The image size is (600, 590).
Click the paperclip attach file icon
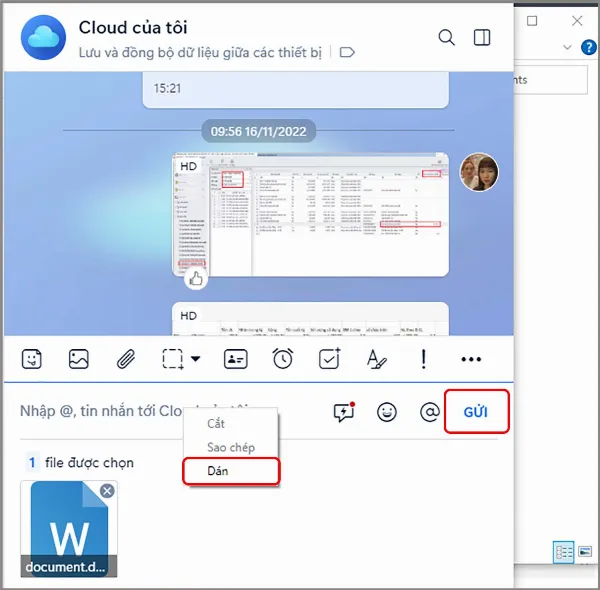pyautogui.click(x=126, y=359)
